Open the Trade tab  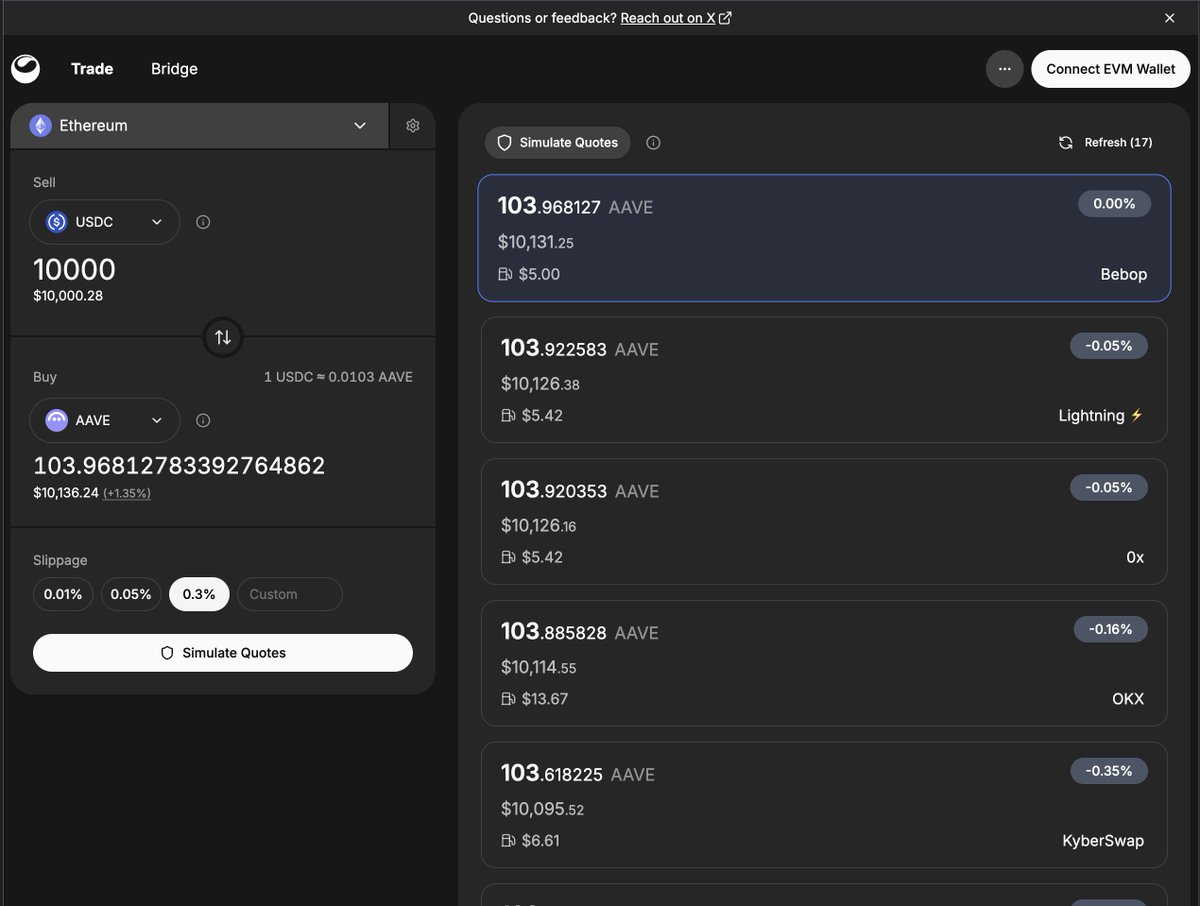pyautogui.click(x=92, y=69)
